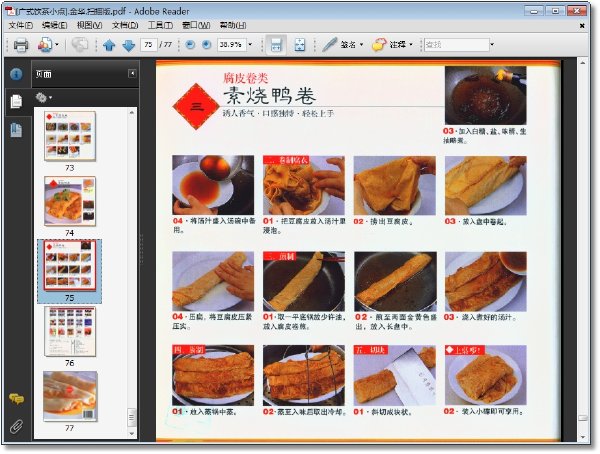Open the Comments panel bubble icon

tap(16, 399)
